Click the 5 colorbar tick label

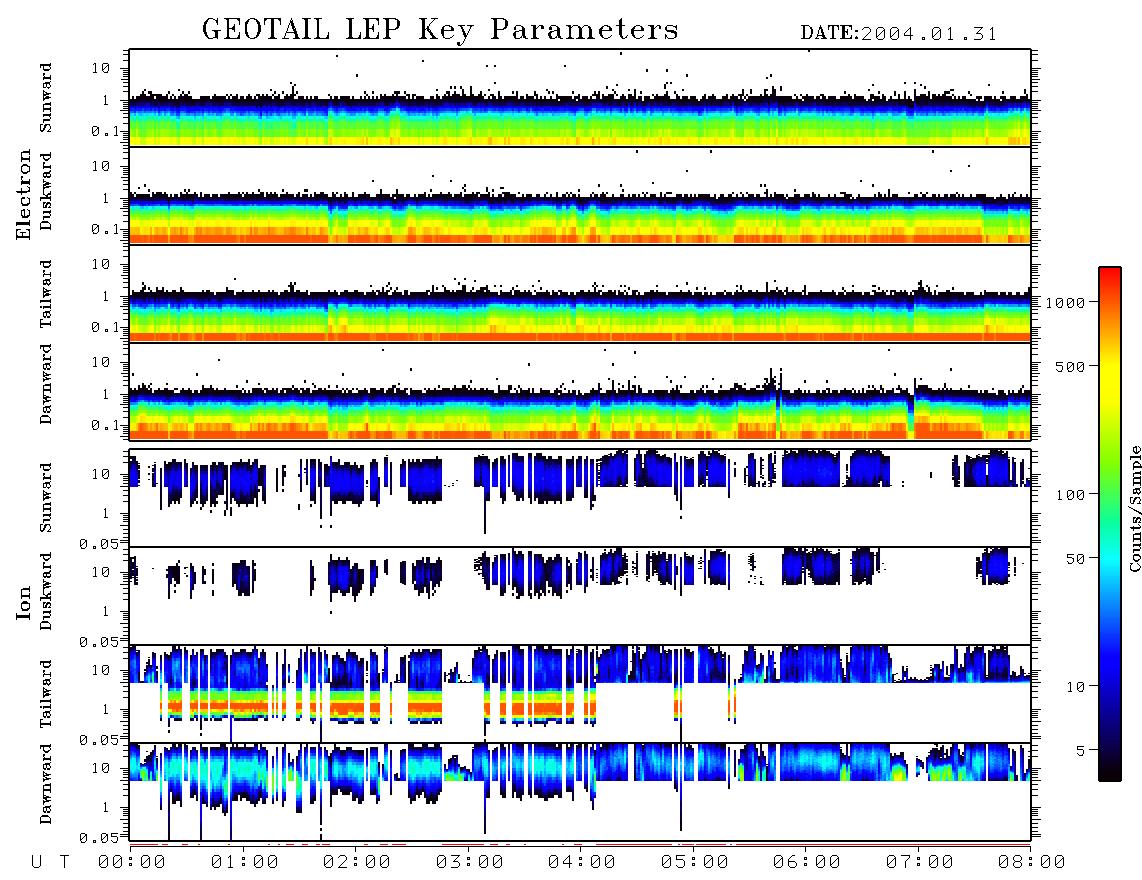coord(1081,751)
